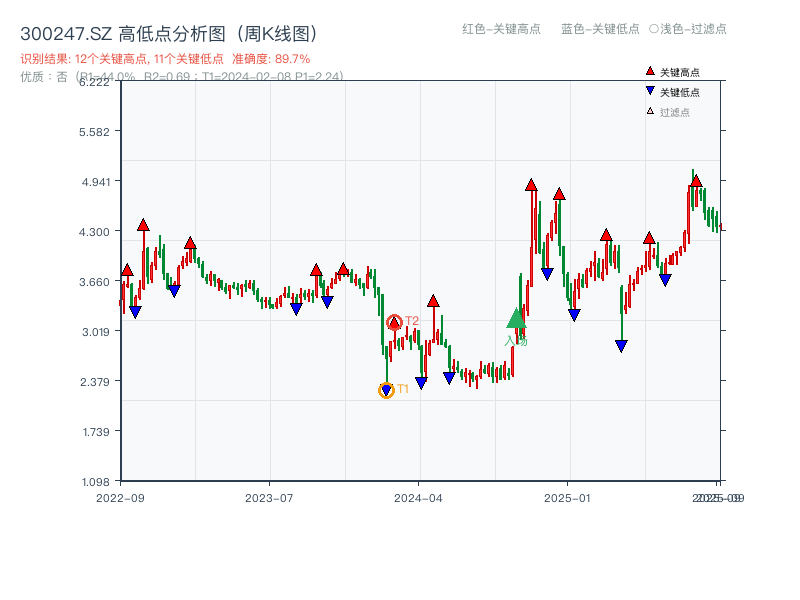
Task: Click the red key-high triangle near the chart's right edge
Action: (695, 181)
